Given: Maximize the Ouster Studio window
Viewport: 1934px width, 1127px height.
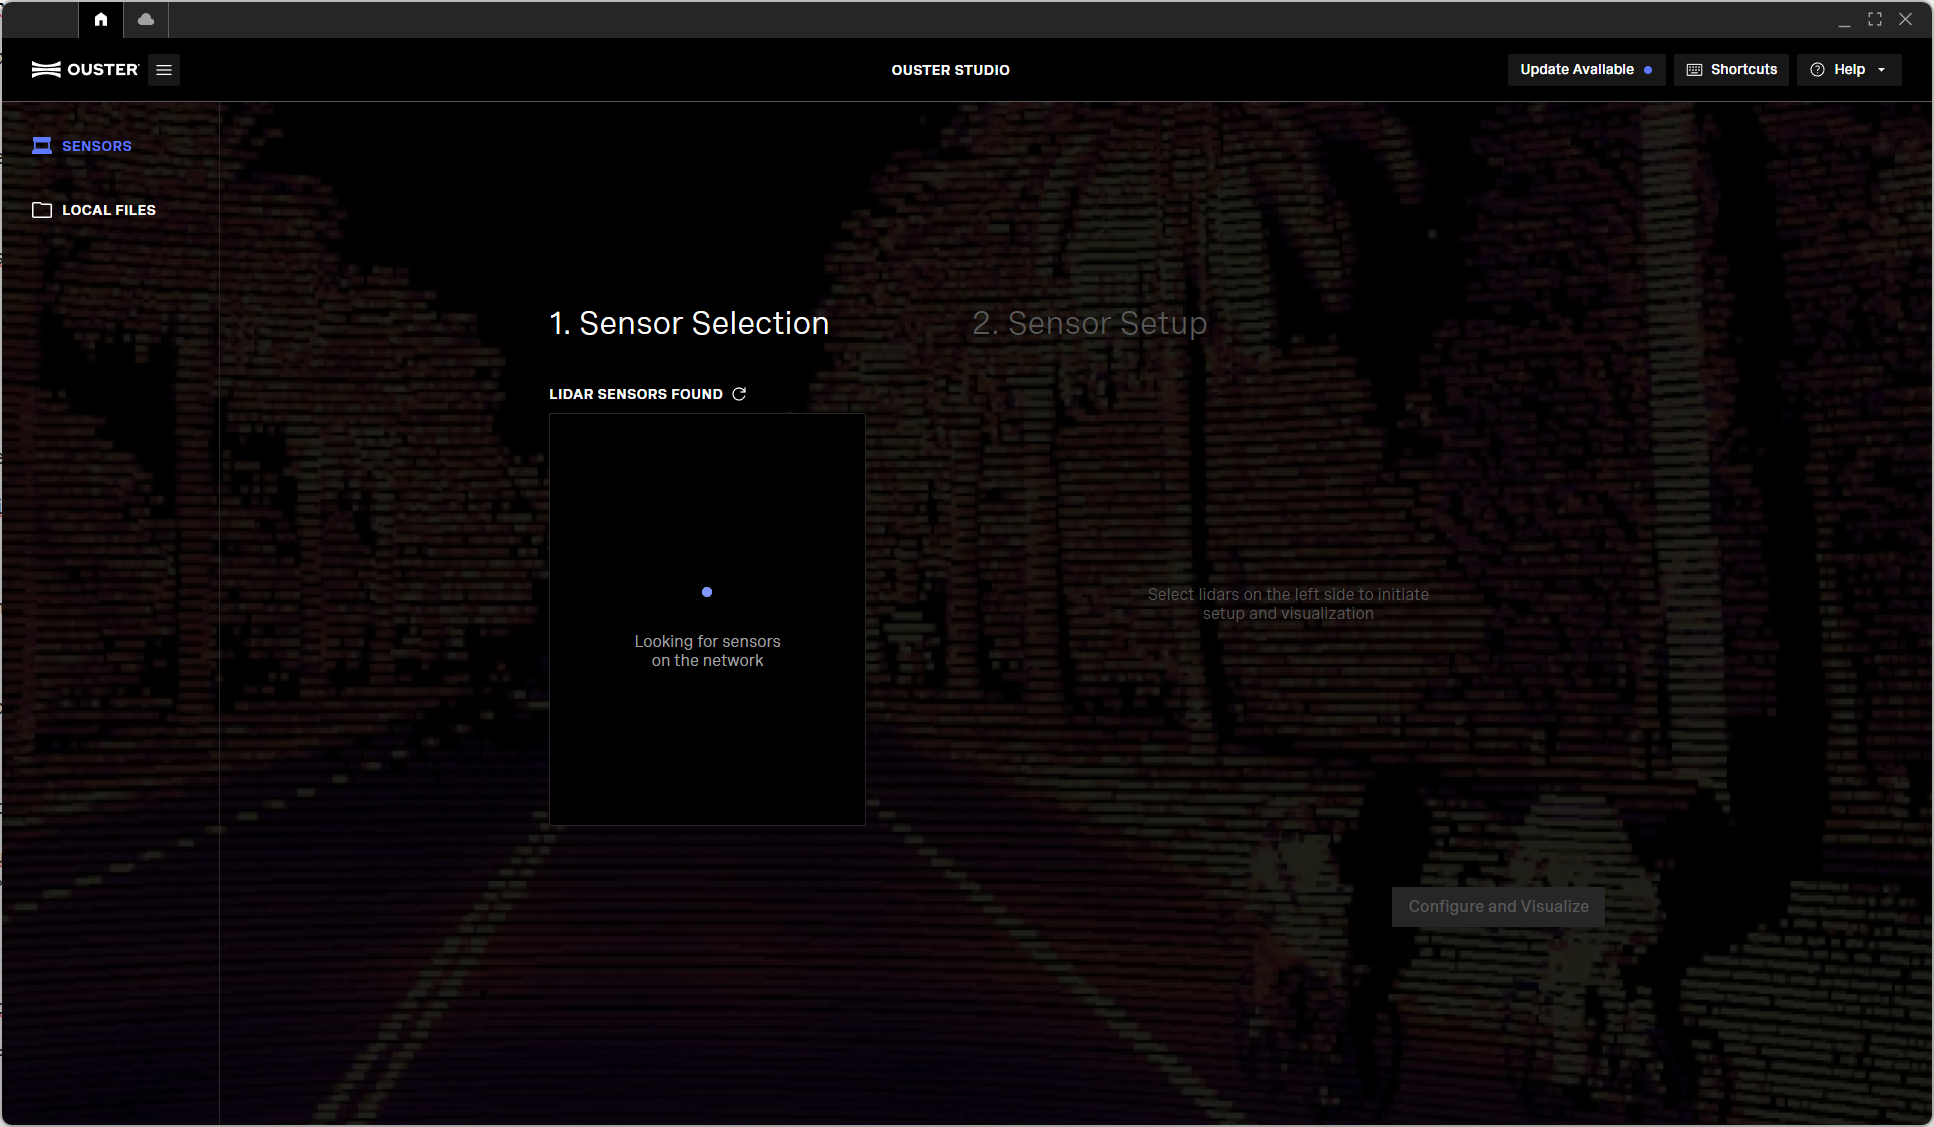Looking at the screenshot, I should (x=1875, y=19).
